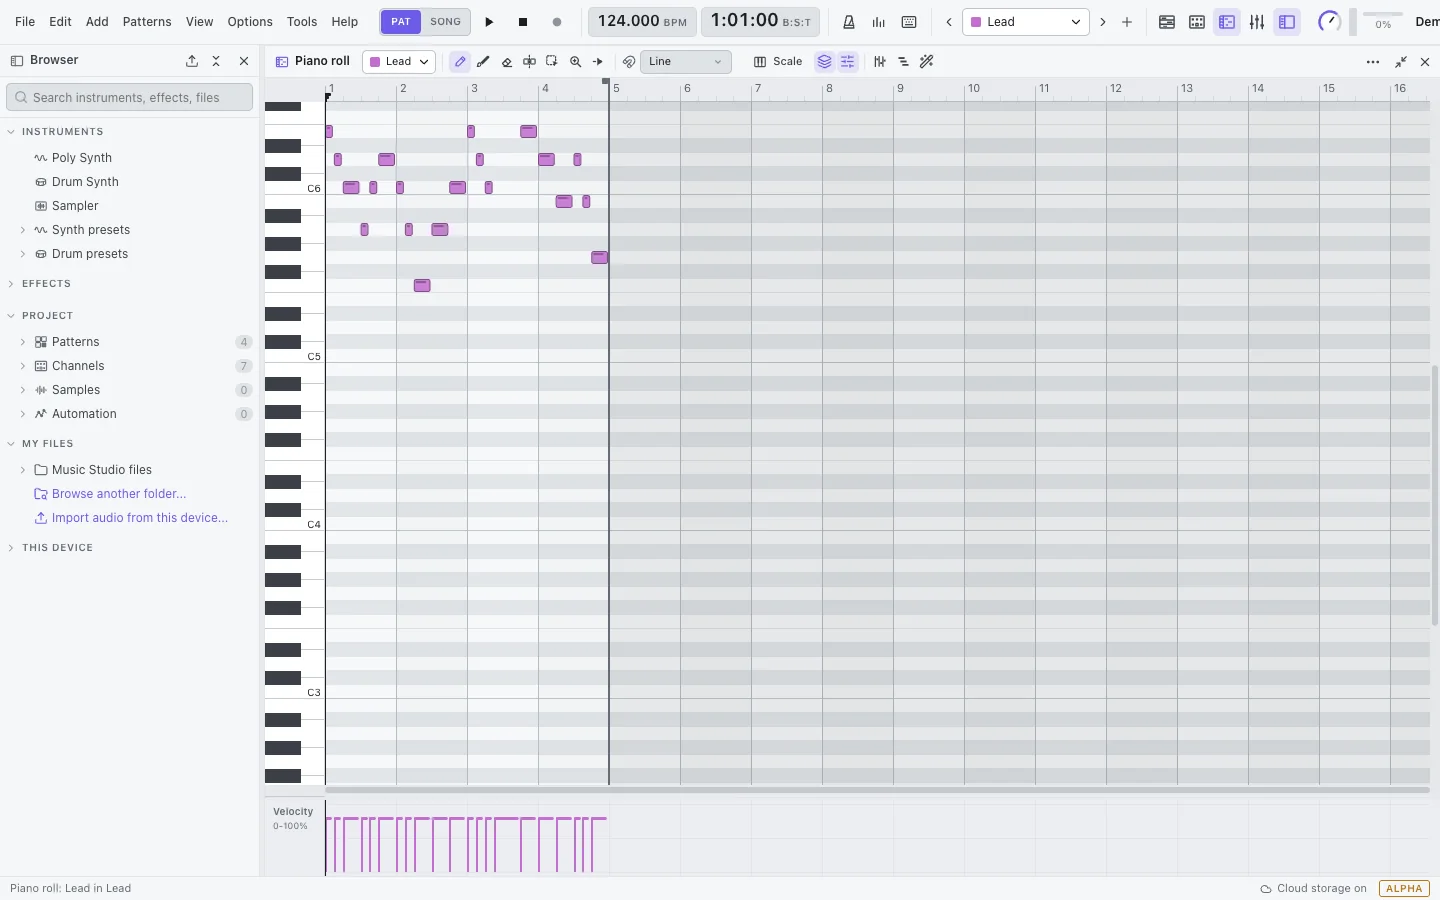Toggle the metronome

point(849,22)
